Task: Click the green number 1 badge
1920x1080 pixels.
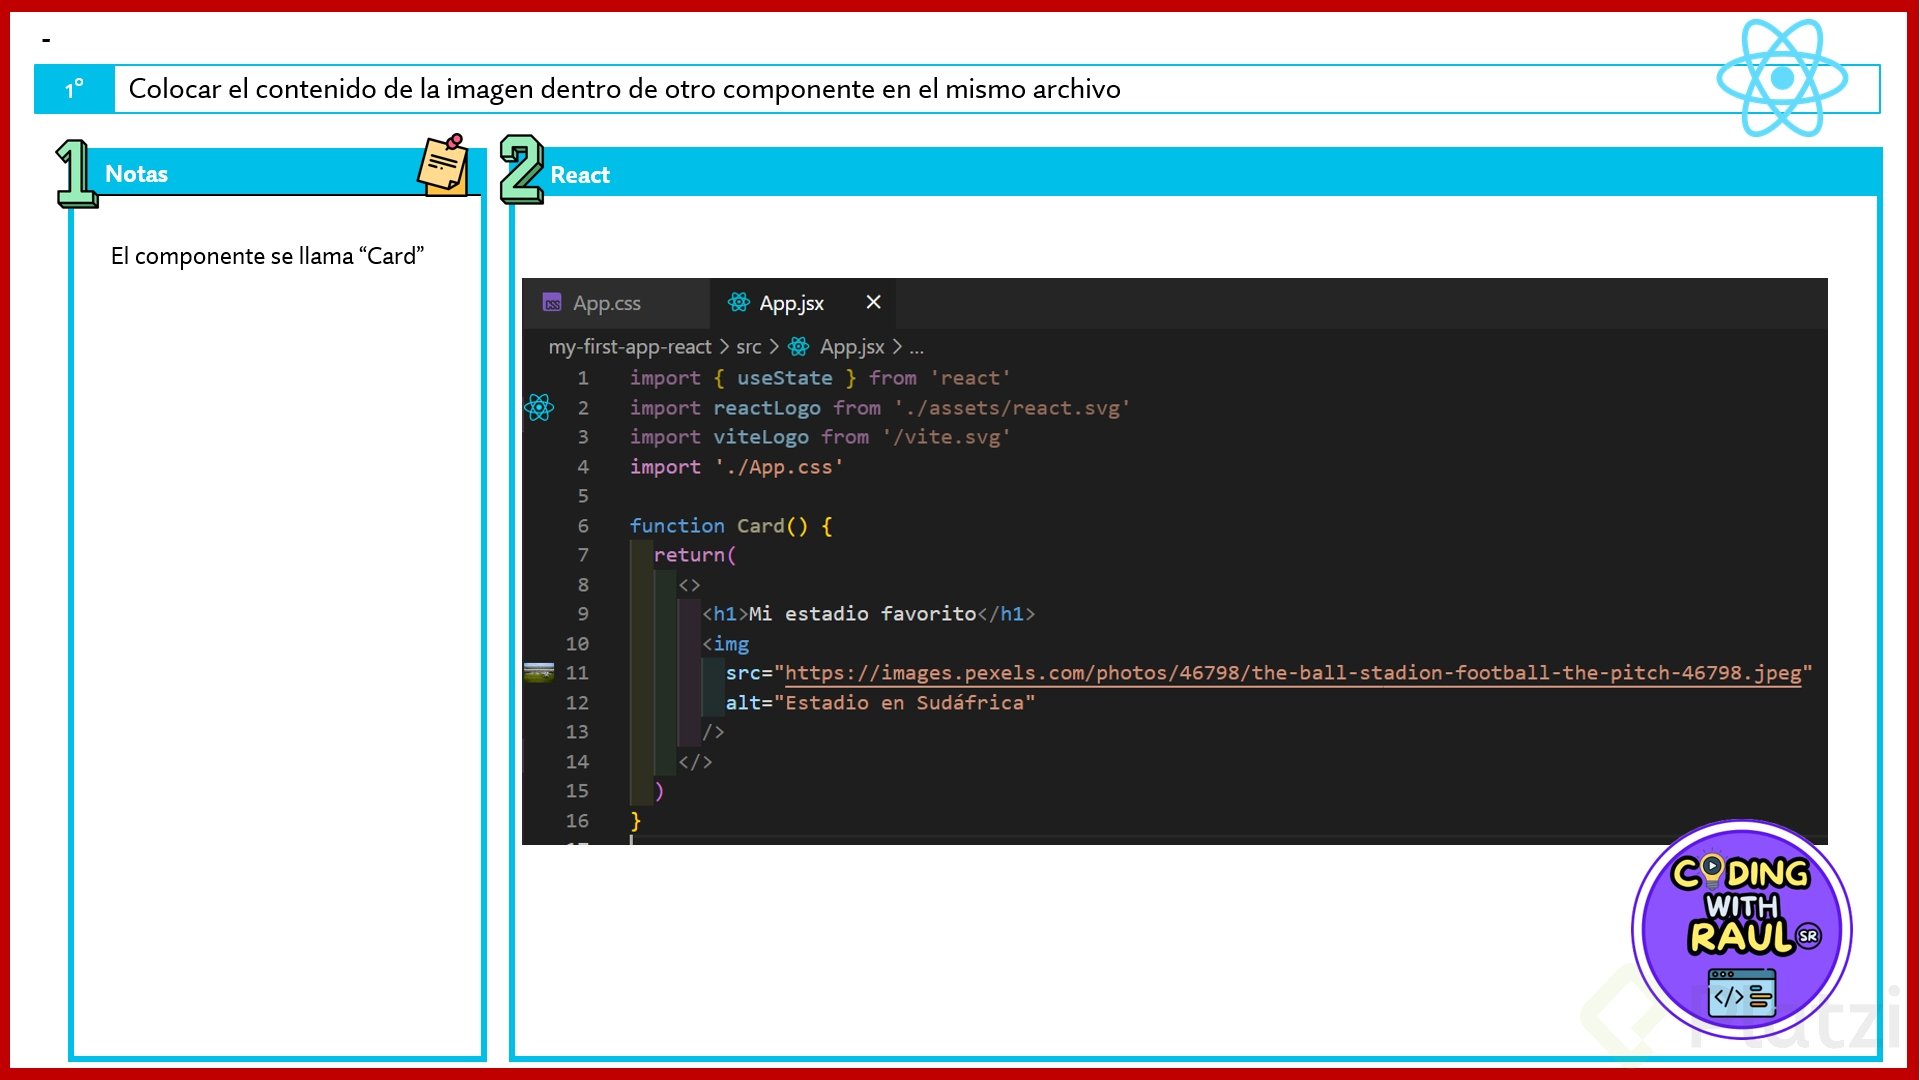Action: pos(75,173)
